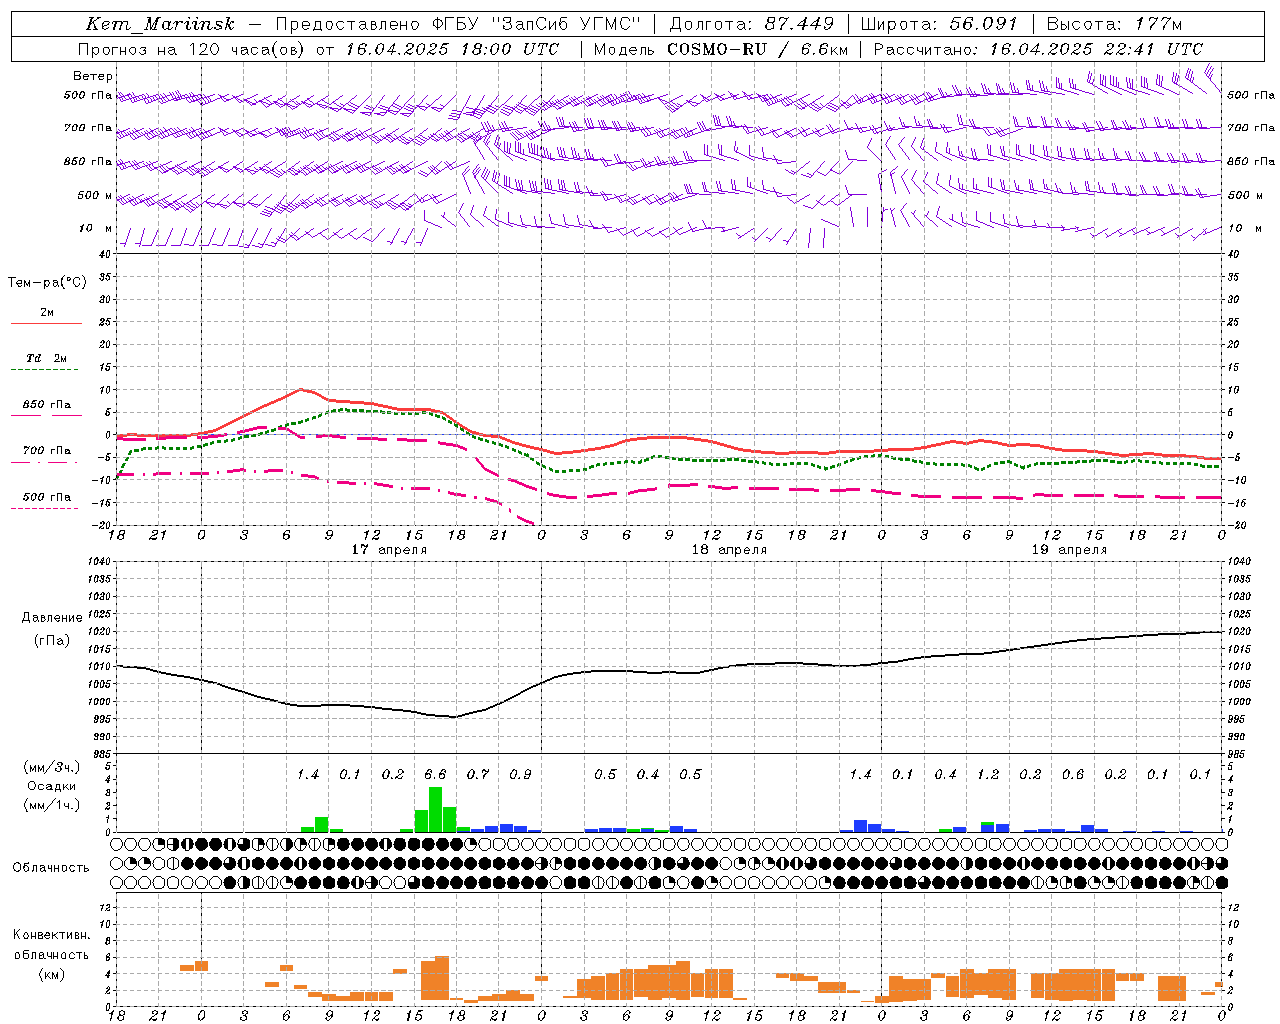Click the 6.6 precipitation total value
This screenshot has width=1280, height=1024.
click(x=435, y=774)
